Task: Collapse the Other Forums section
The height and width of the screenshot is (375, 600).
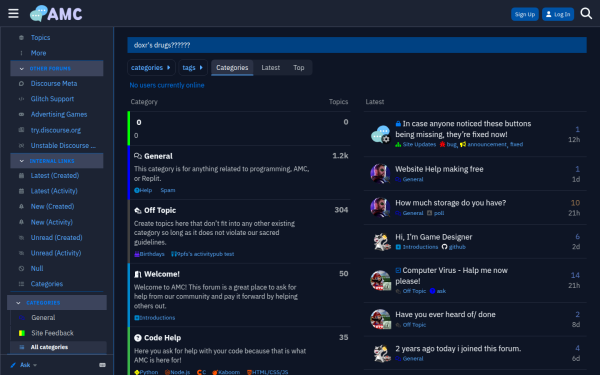Action: click(x=57, y=68)
